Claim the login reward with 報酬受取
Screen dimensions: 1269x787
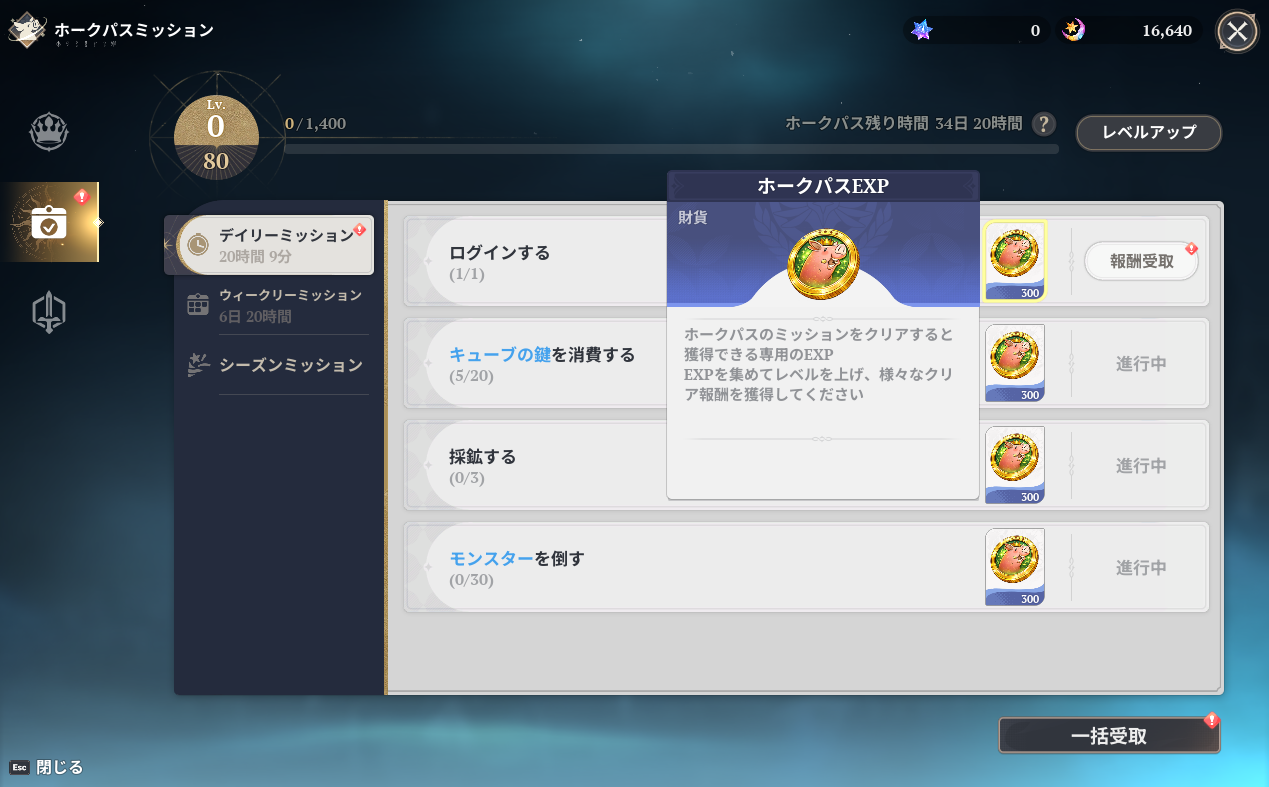pos(1141,262)
